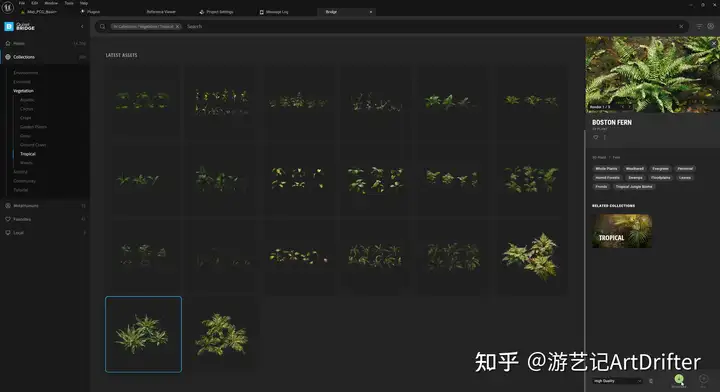Open download settings icon beside quality dropdown
Screen dimensions: 720x392
(651, 381)
